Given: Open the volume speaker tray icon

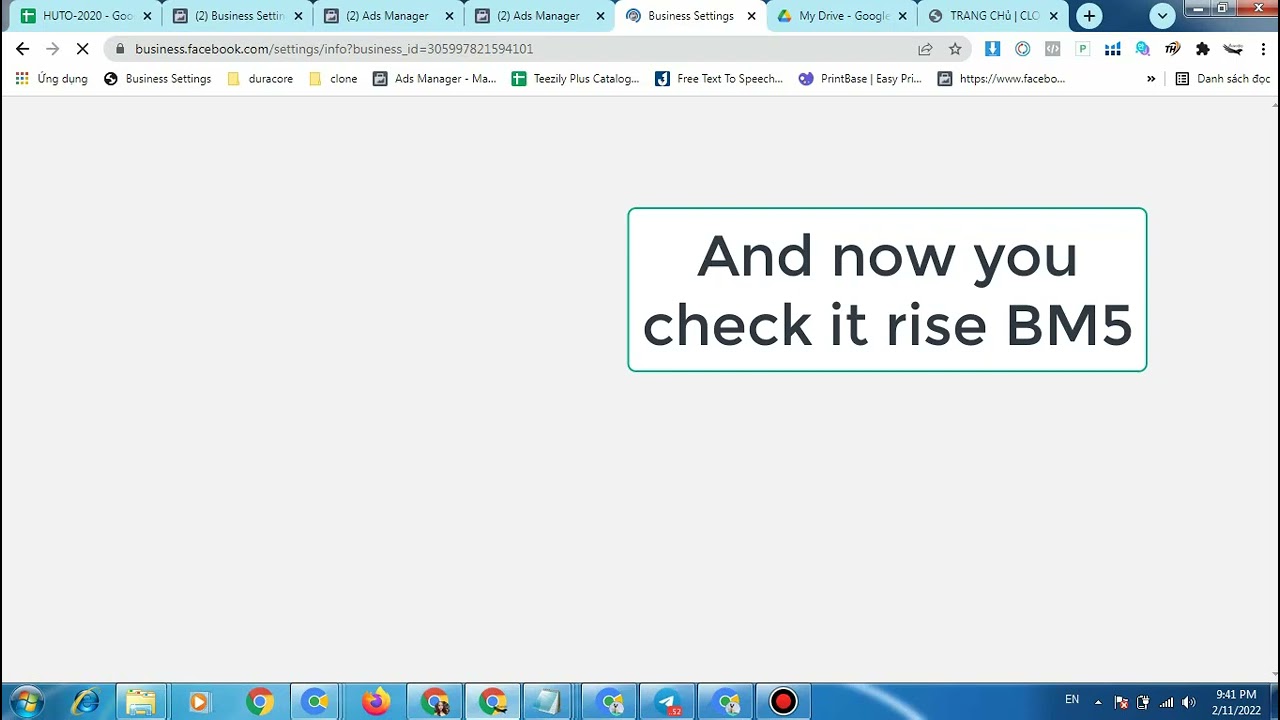Looking at the screenshot, I should pos(1188,702).
